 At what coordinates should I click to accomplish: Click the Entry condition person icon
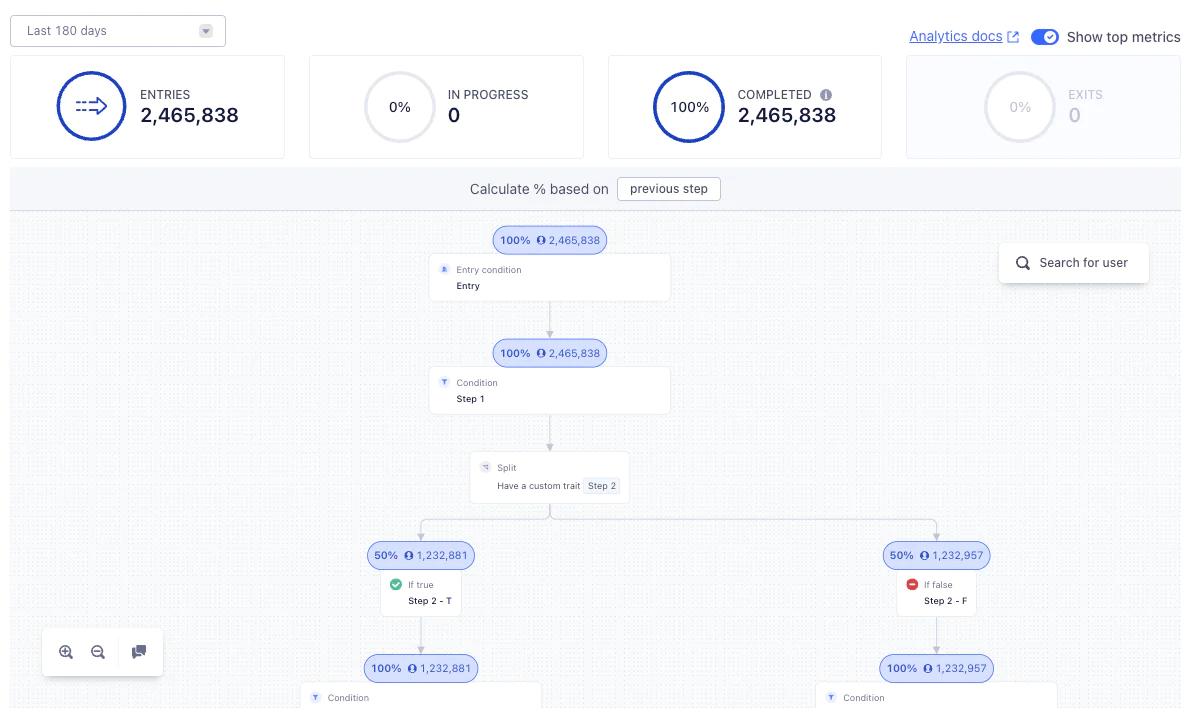pyautogui.click(x=444, y=269)
